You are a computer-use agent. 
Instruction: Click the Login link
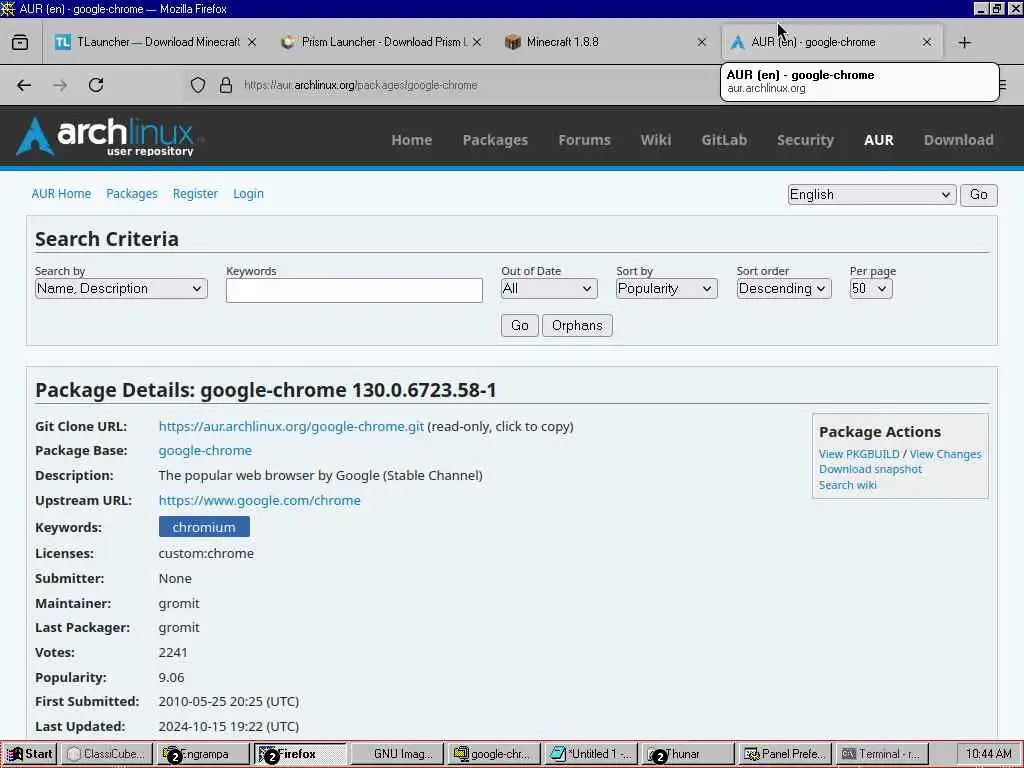(x=248, y=193)
